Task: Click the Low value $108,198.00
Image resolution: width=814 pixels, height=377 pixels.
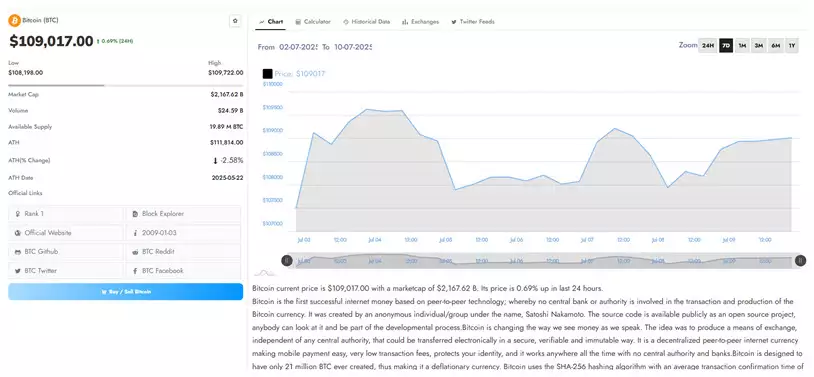Action: click(x=25, y=73)
